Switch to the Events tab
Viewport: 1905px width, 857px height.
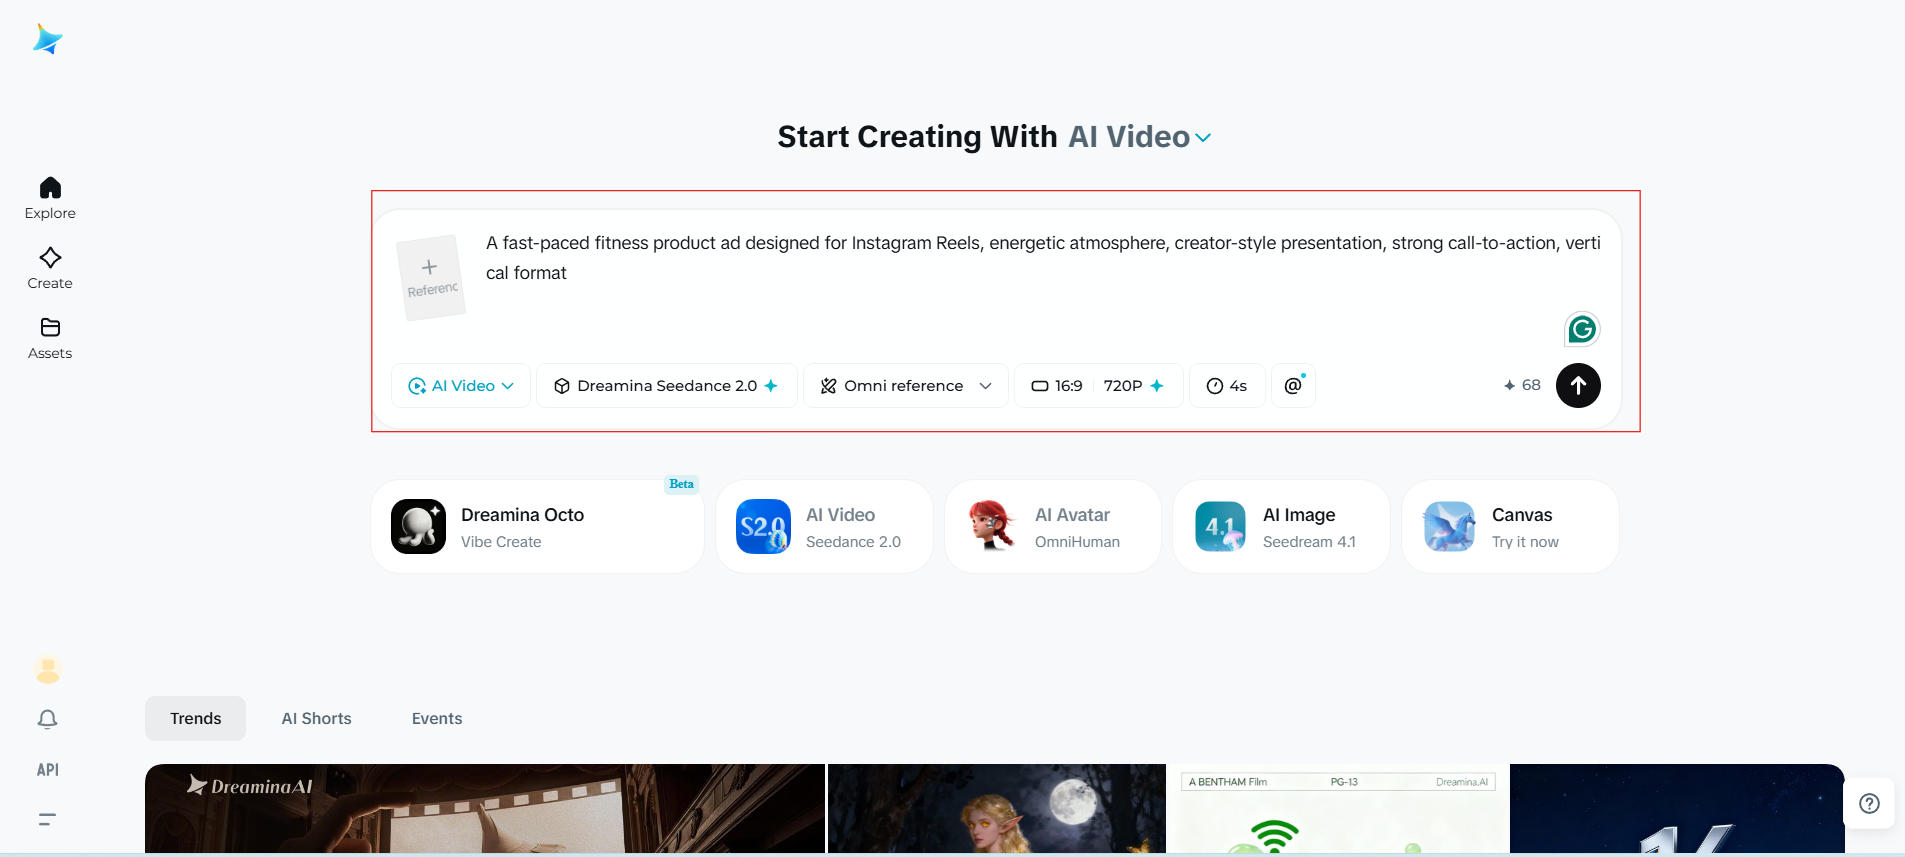pos(437,718)
